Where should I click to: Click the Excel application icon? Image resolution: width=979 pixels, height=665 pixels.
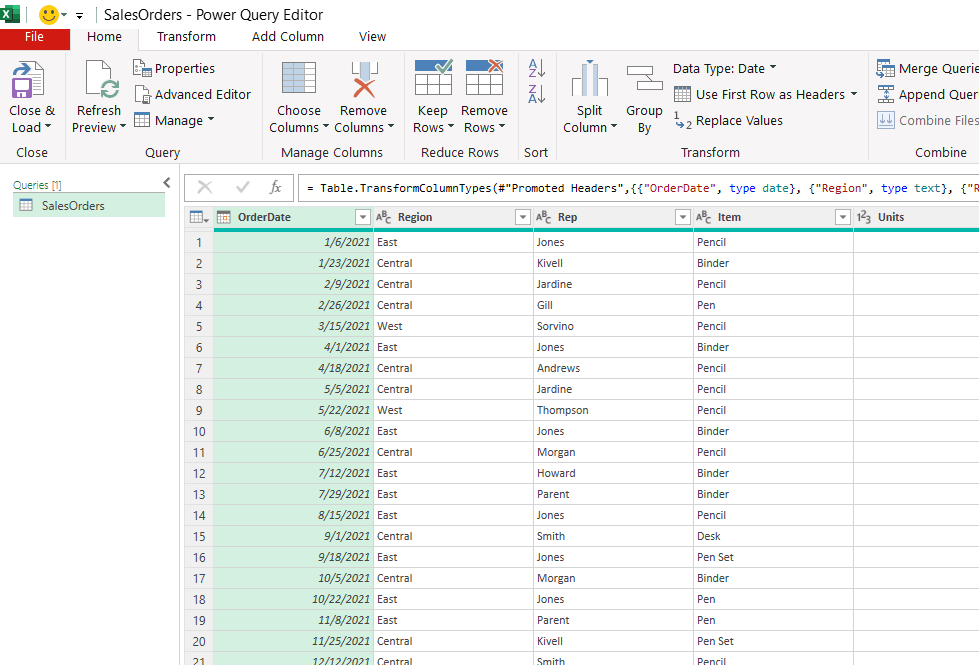(x=10, y=14)
